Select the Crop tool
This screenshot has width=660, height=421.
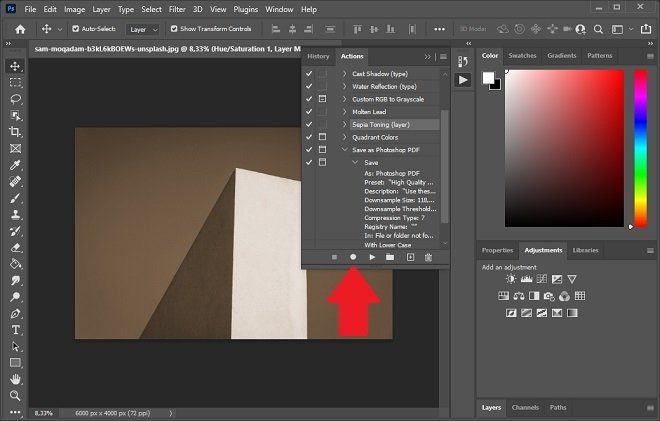click(15, 132)
